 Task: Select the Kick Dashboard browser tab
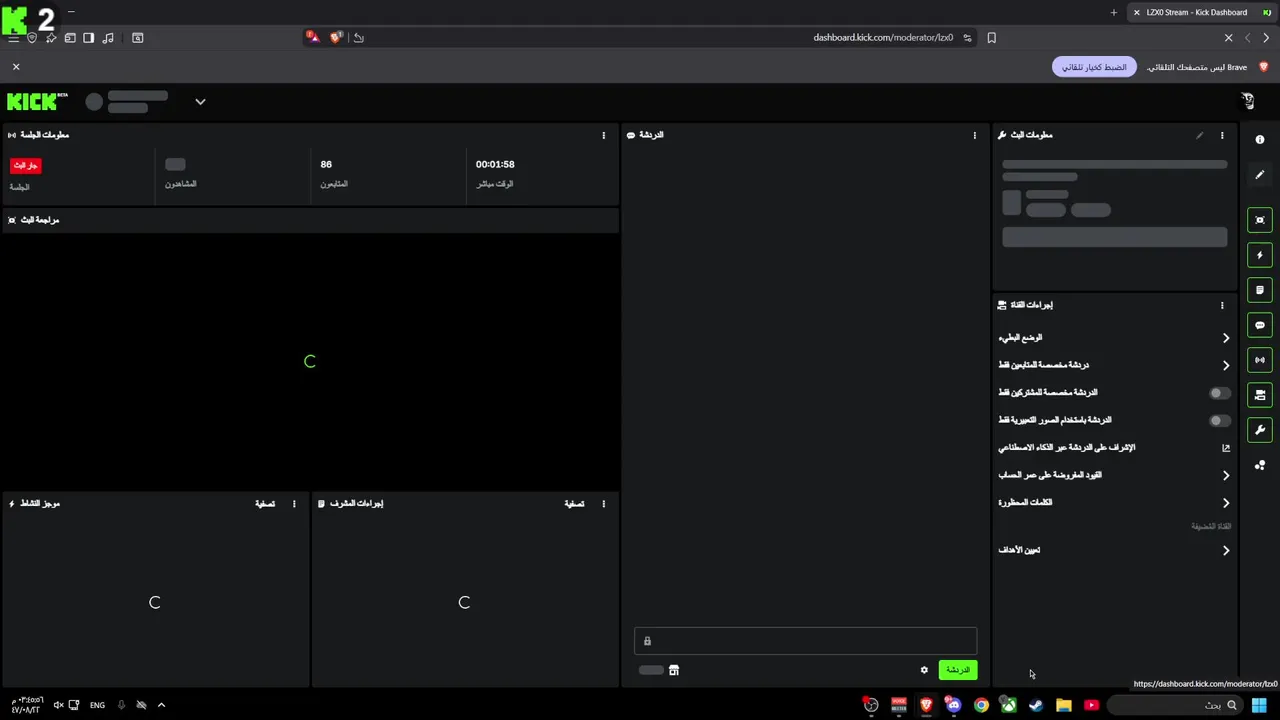tap(1202, 12)
